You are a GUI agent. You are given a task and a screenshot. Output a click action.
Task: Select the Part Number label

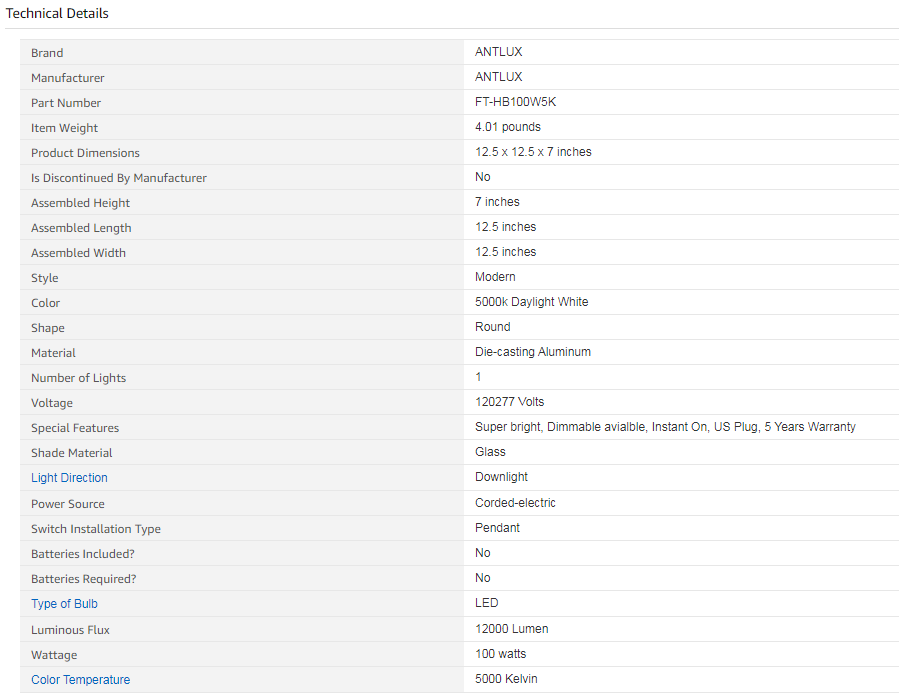pyautogui.click(x=66, y=103)
